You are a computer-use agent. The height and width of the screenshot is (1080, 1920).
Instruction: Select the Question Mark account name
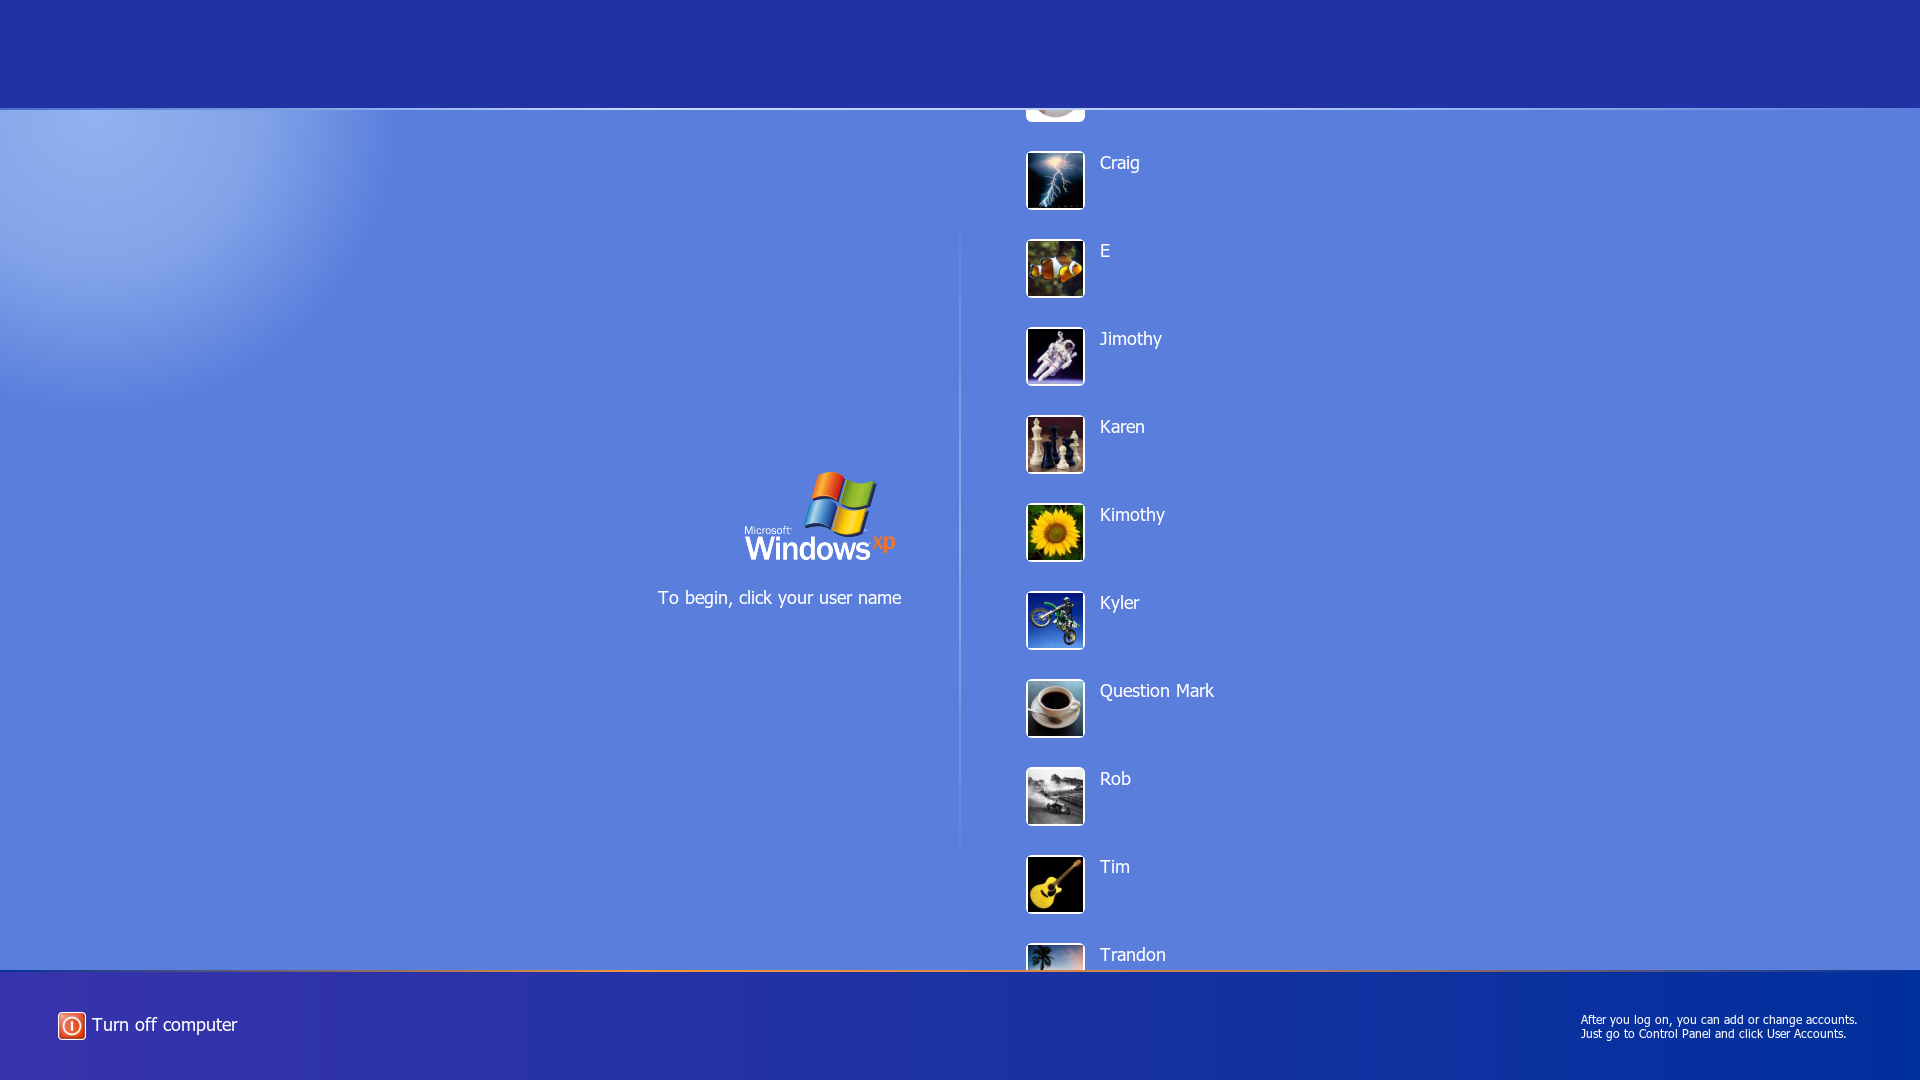point(1156,691)
